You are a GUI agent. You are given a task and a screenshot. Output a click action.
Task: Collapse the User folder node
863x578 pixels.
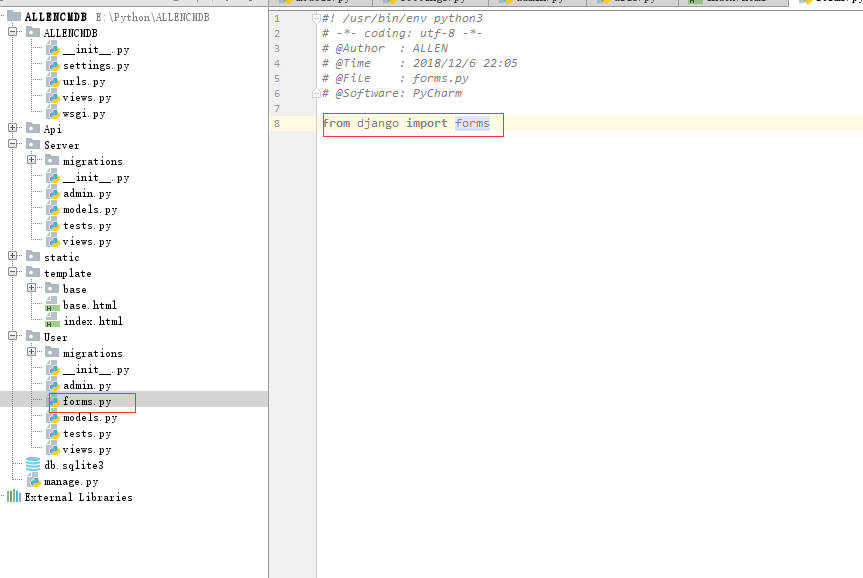(x=12, y=335)
